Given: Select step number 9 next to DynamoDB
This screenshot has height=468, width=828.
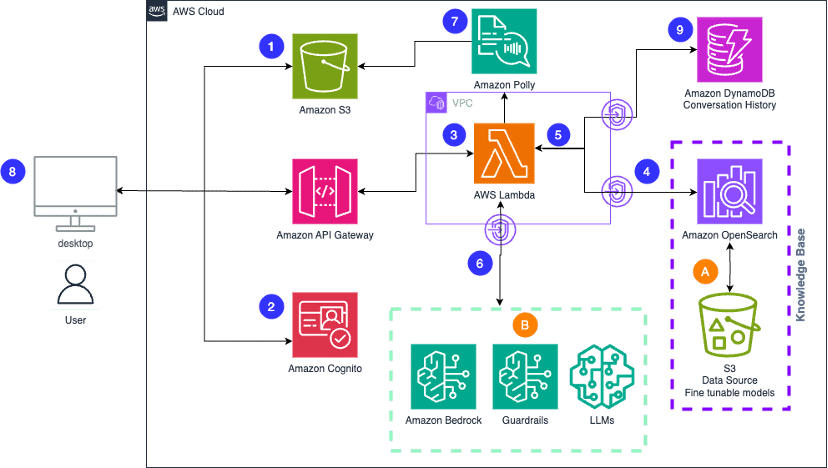Looking at the screenshot, I should [x=680, y=30].
